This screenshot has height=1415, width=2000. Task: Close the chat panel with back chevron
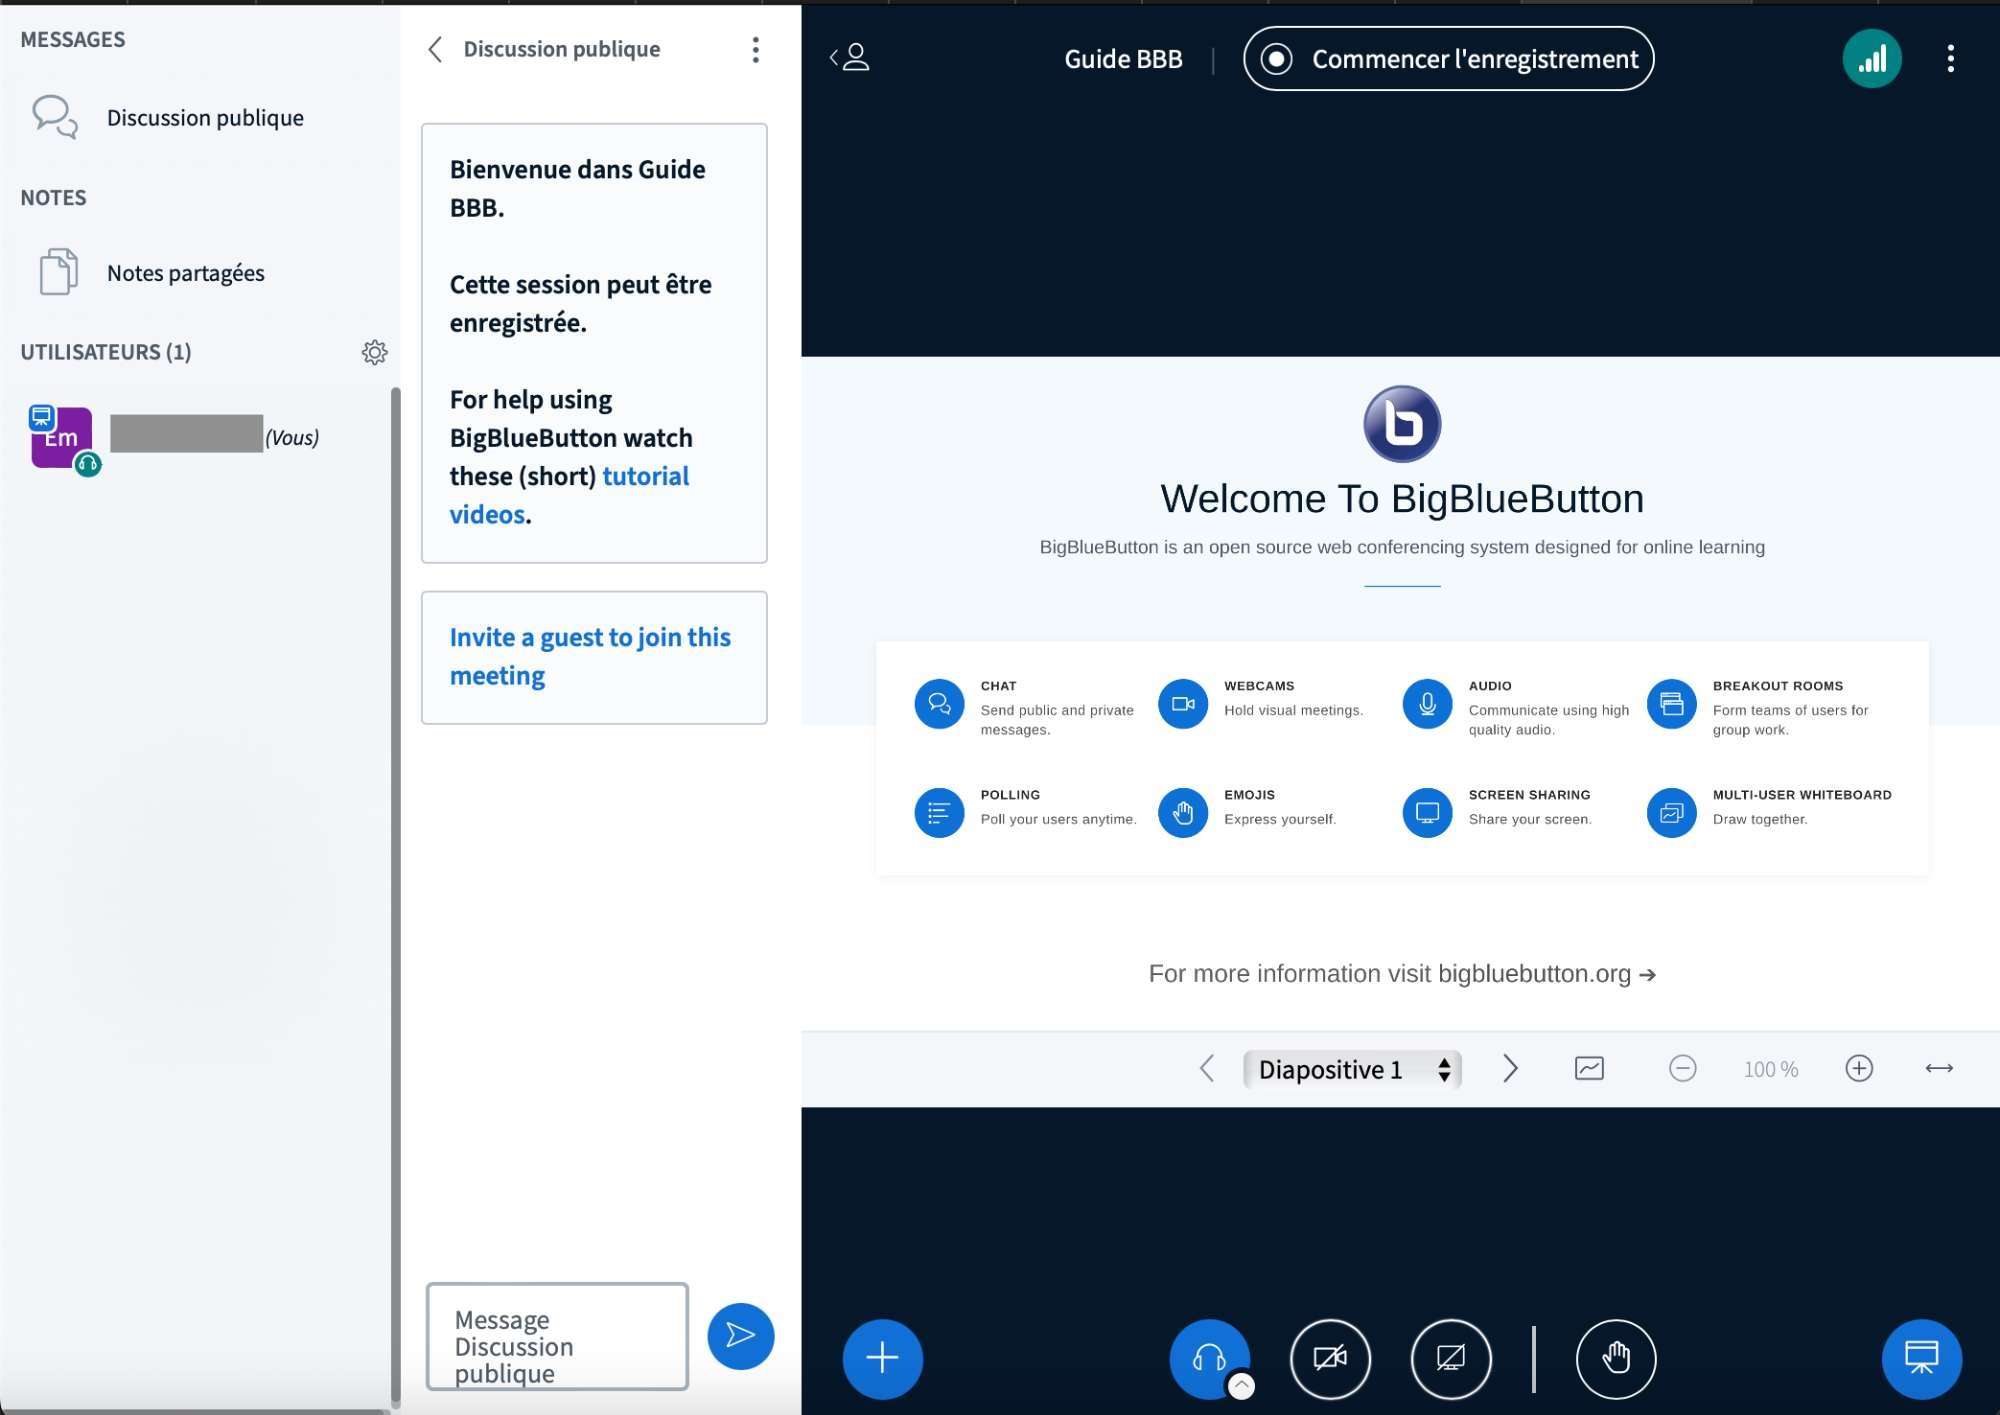[435, 49]
